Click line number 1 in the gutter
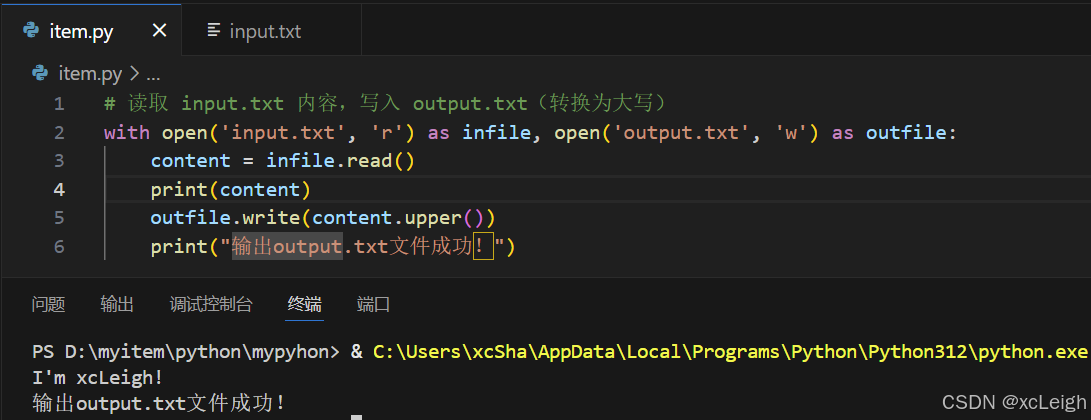 click(x=58, y=104)
